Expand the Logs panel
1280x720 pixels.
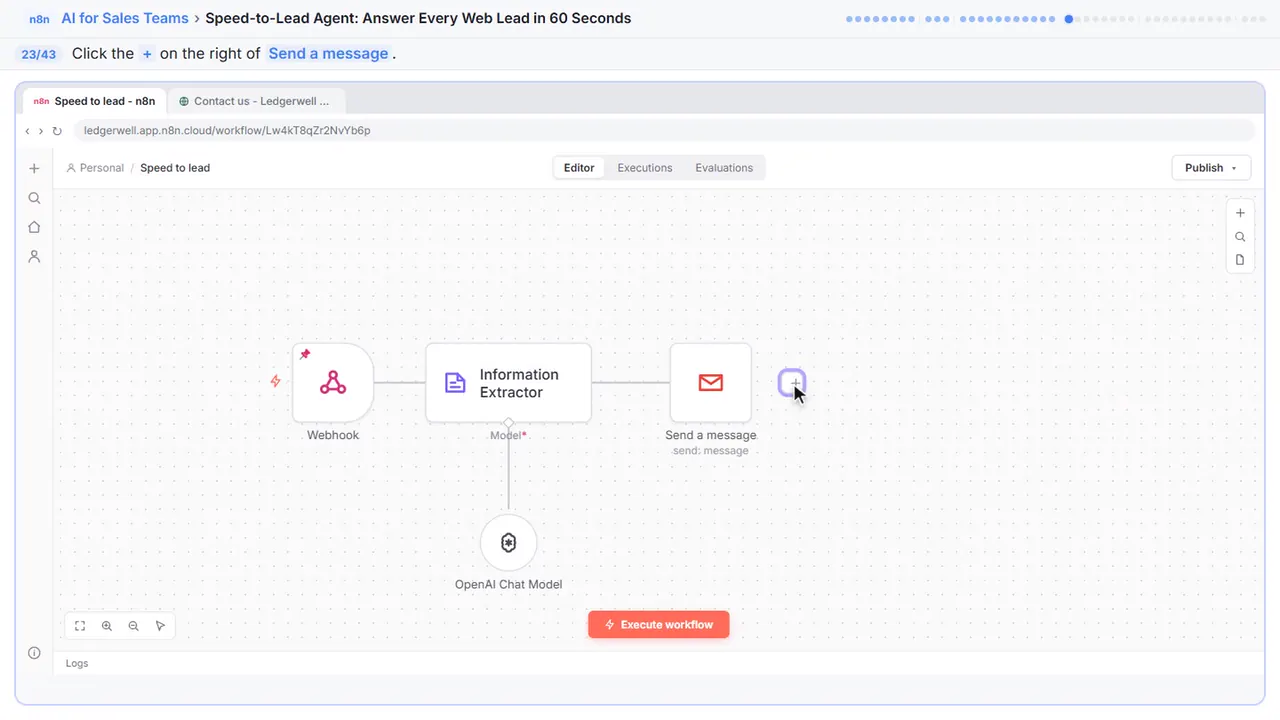coord(77,663)
